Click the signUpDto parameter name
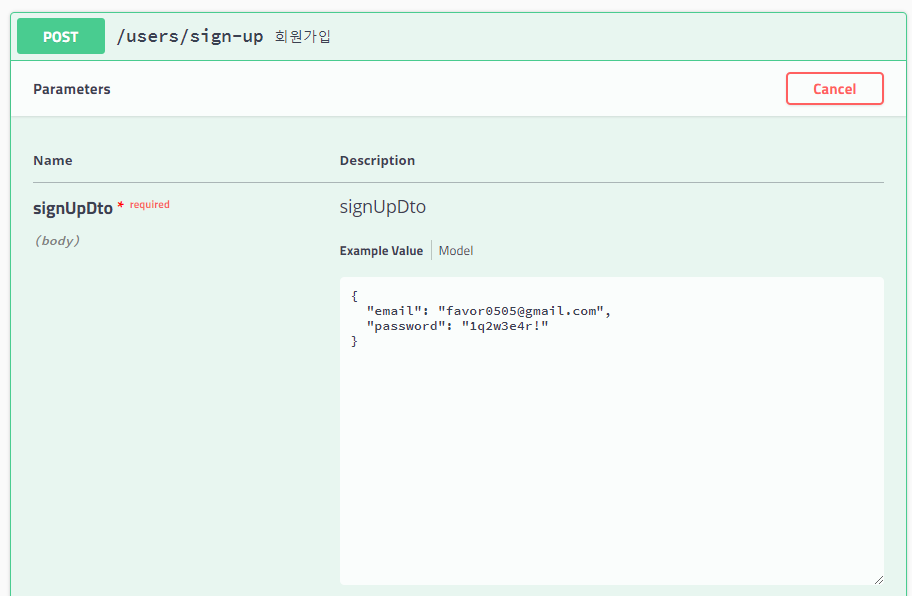Screen dimensions: 912x596 point(73,208)
